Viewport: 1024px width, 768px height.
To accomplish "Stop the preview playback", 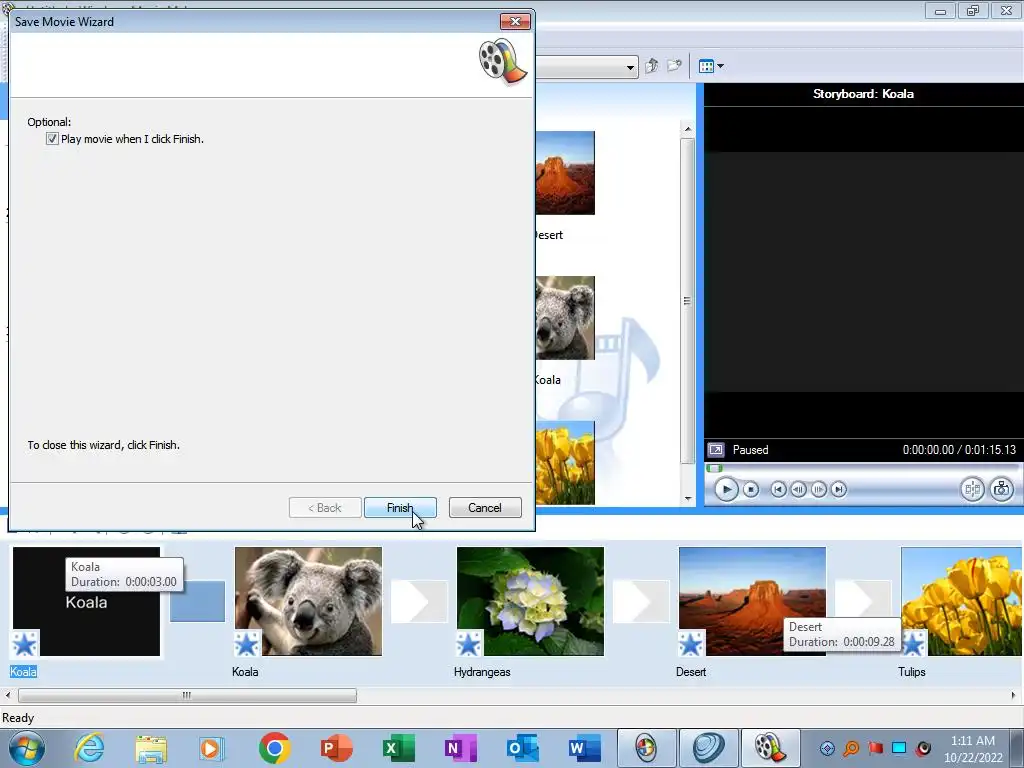I will click(x=751, y=489).
